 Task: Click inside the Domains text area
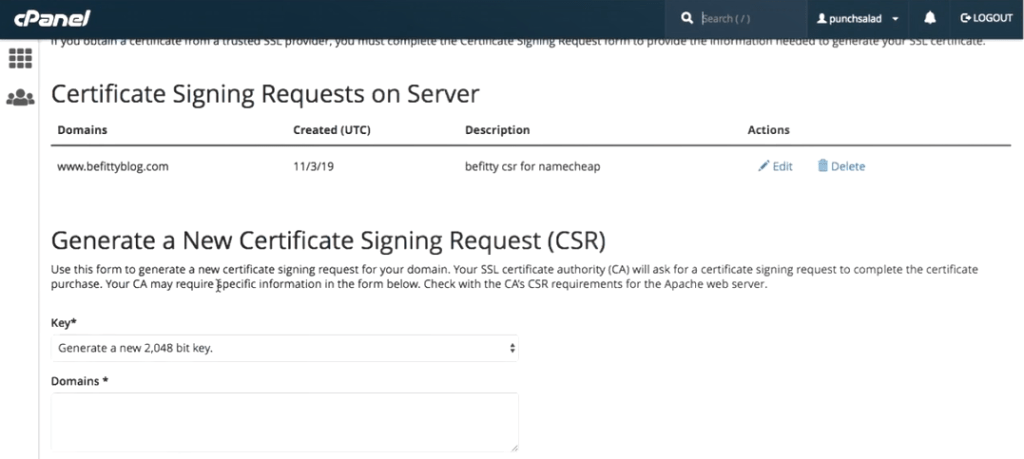285,422
